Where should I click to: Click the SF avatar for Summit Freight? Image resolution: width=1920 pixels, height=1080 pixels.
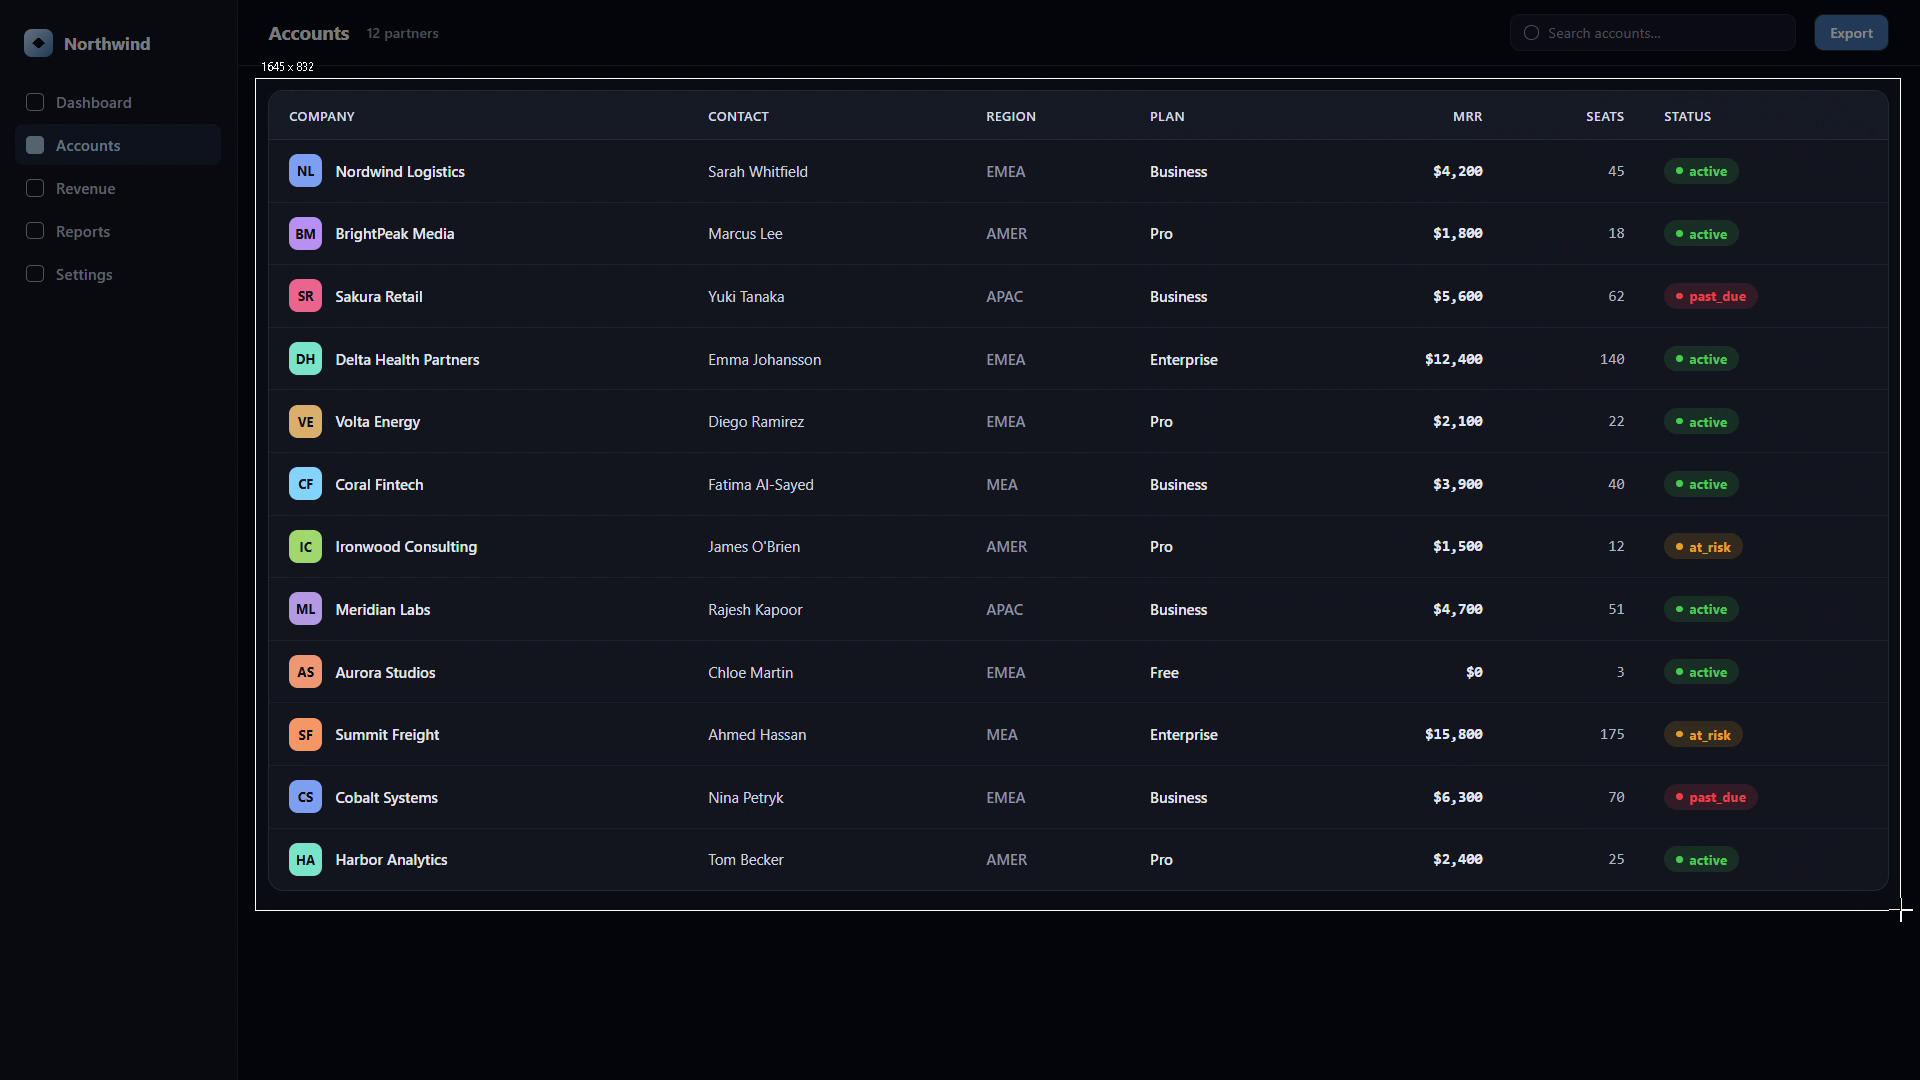[x=305, y=735]
